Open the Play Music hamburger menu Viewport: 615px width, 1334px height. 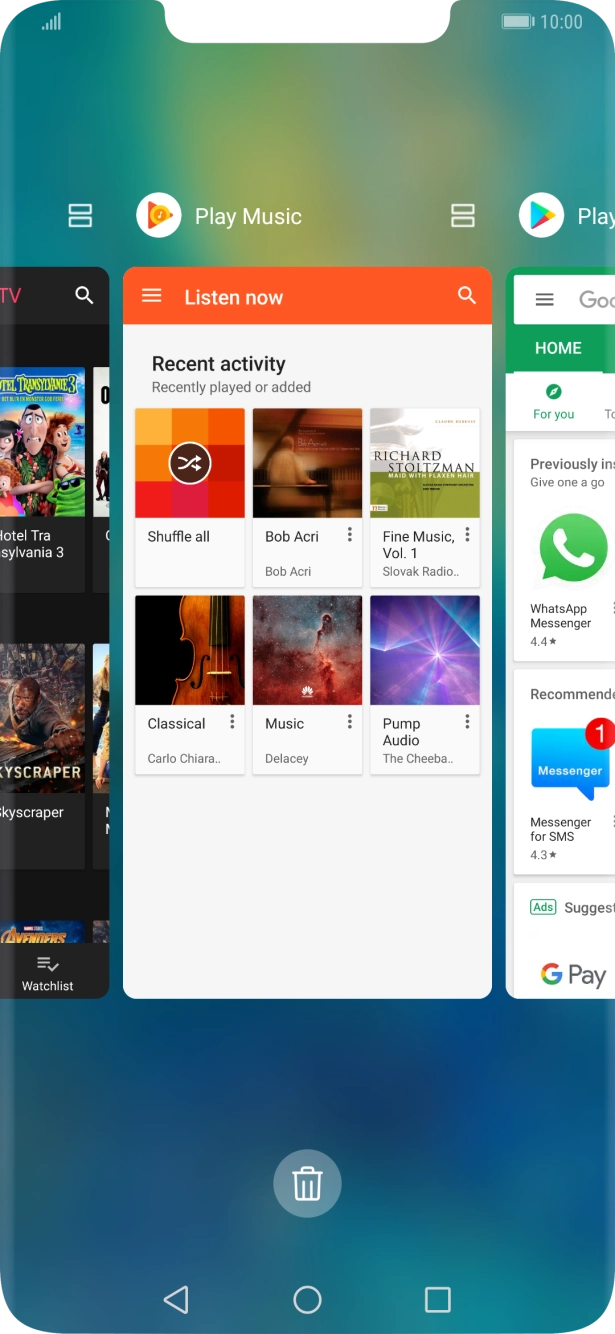click(x=151, y=296)
